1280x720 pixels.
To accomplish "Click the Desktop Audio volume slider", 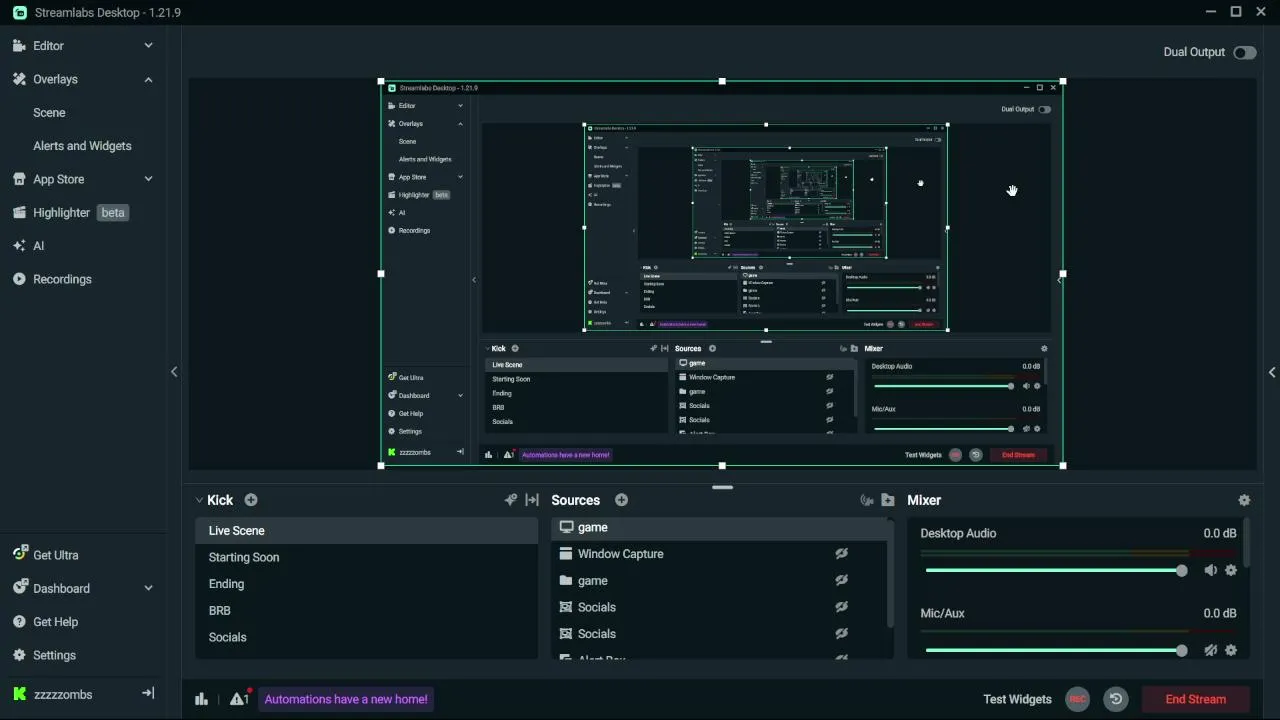I will [x=1055, y=570].
